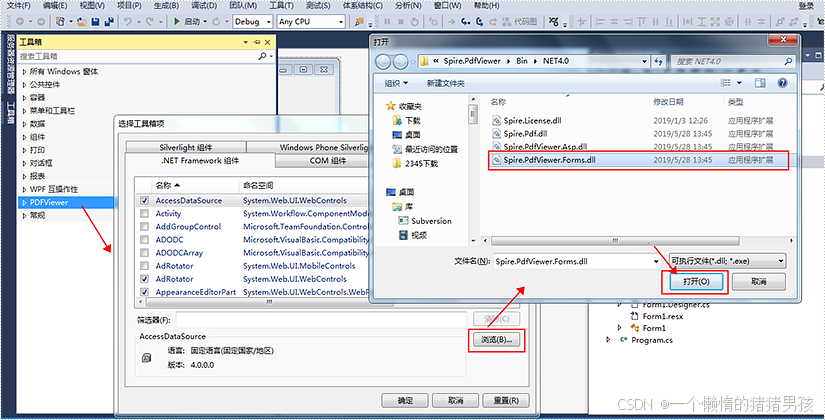The width and height of the screenshot is (825, 420).
Task: Switch to the COM 组件 tab
Action: coord(327,161)
